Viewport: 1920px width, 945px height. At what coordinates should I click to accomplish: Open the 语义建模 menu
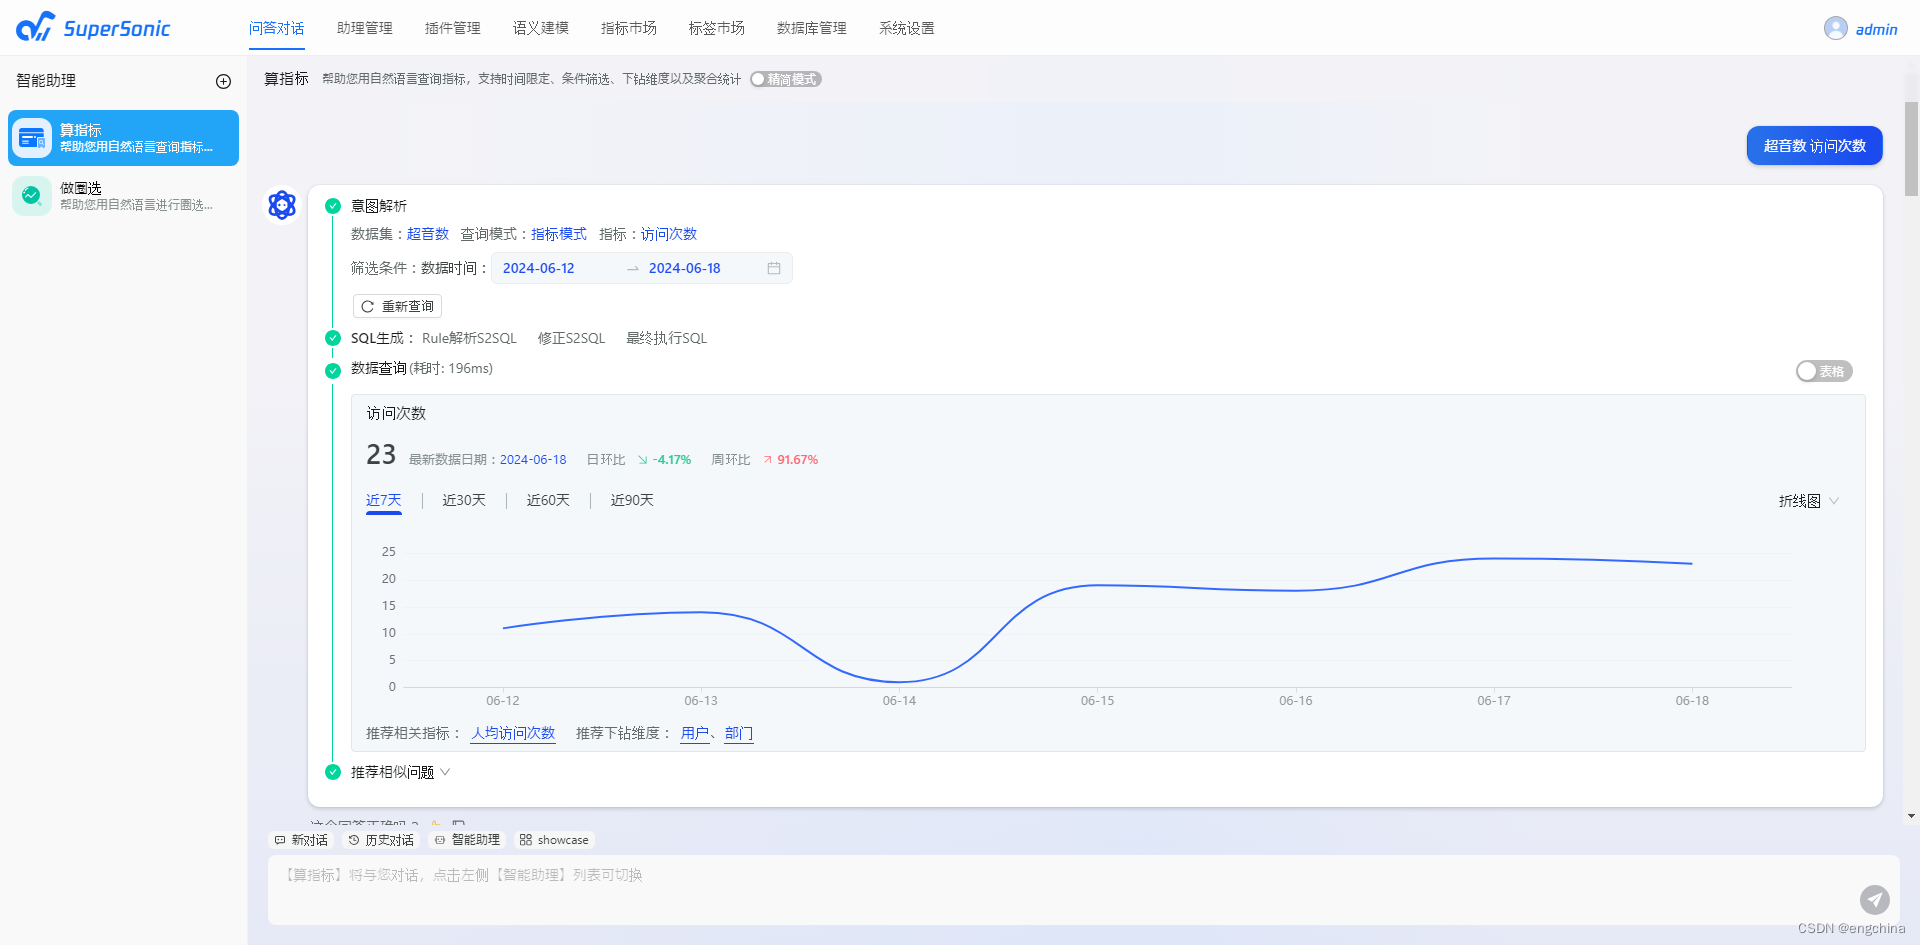click(x=541, y=28)
